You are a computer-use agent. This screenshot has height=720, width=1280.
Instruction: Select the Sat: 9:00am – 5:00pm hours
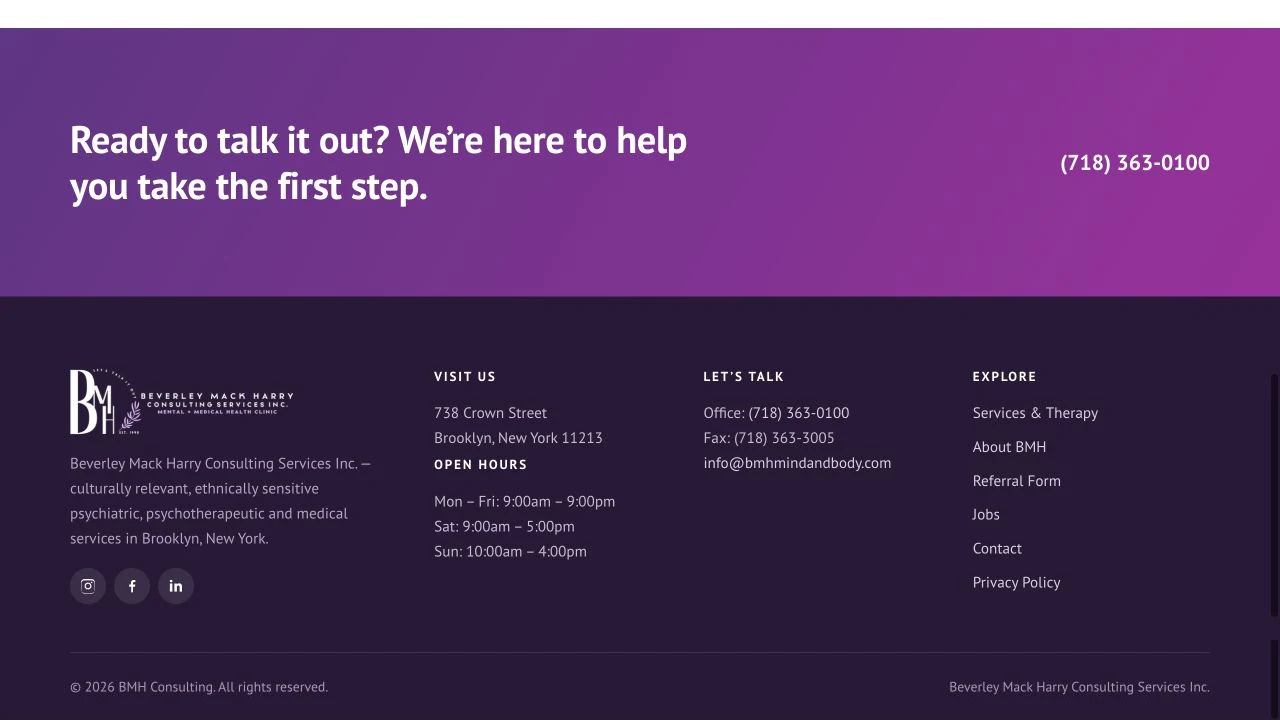coord(504,527)
